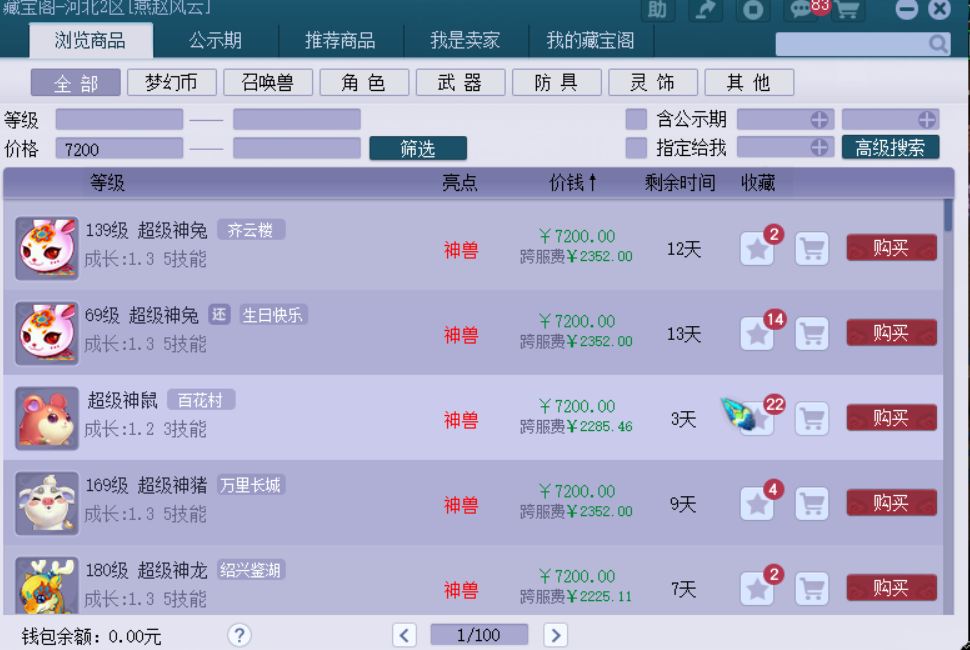
Task: Open the help question mark icon
Action: 239,635
